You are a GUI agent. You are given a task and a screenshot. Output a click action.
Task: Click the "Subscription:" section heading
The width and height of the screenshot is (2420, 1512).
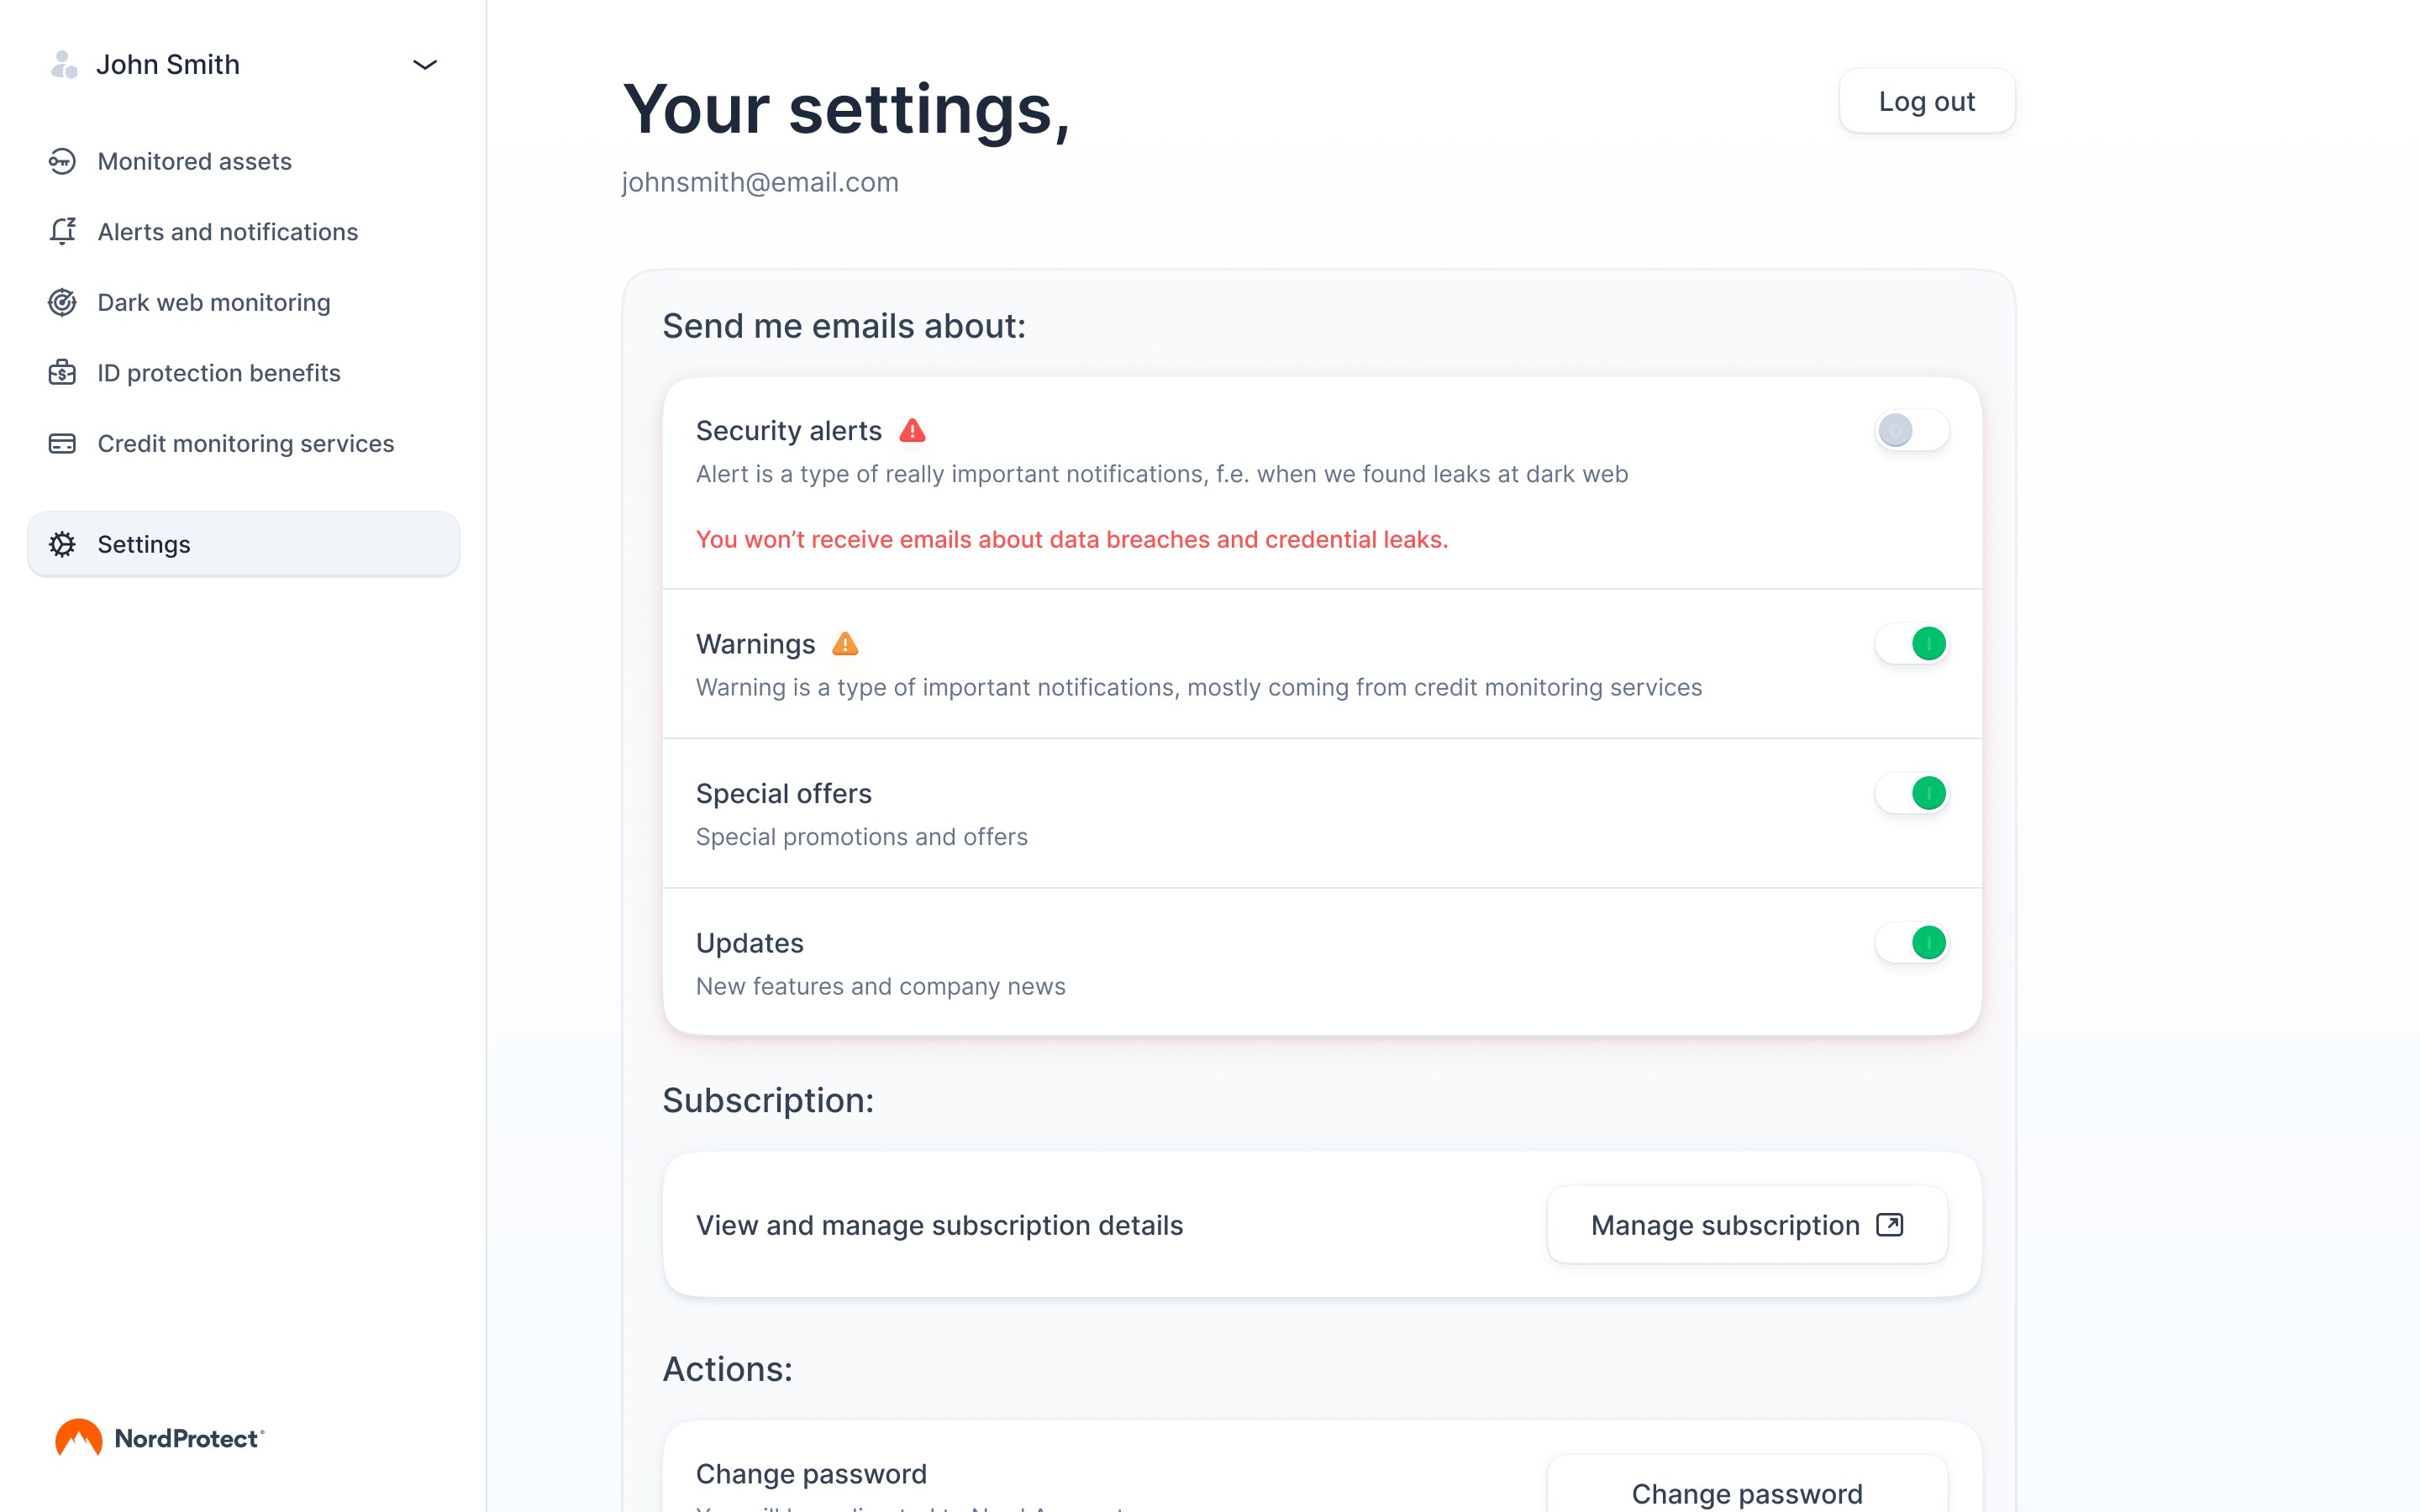768,1100
